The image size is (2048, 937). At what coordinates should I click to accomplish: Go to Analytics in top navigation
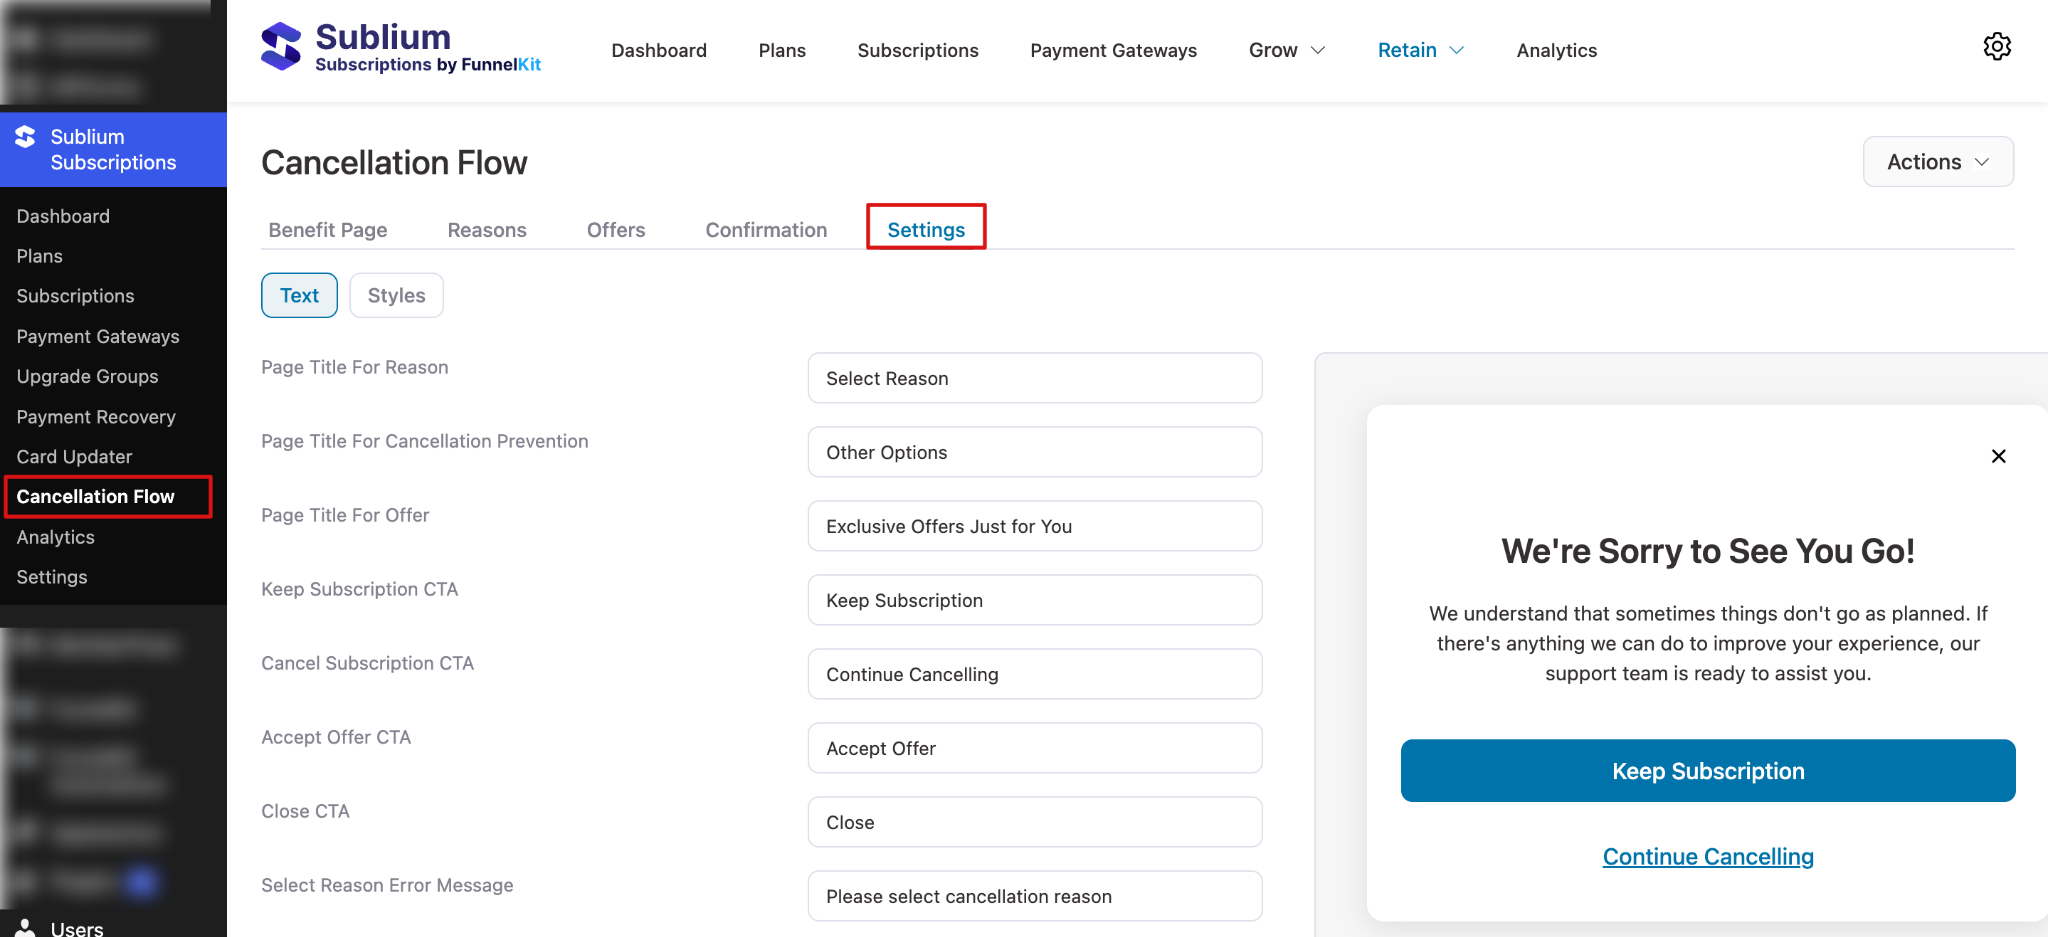(1556, 50)
